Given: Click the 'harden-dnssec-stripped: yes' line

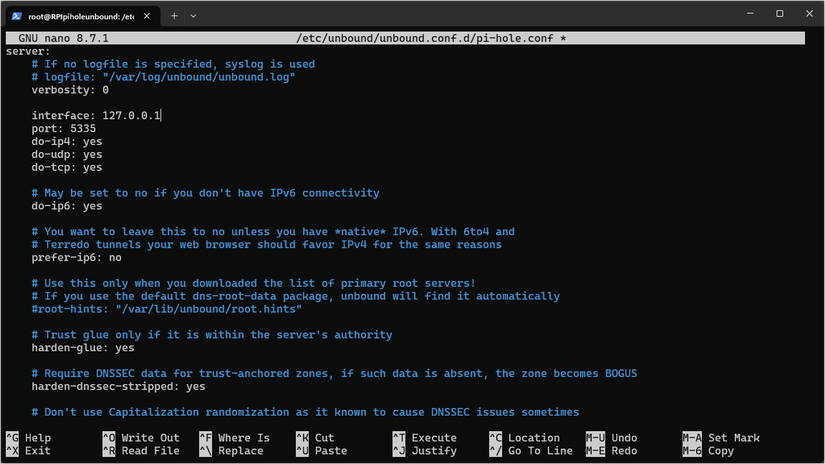Looking at the screenshot, I should click(x=118, y=387).
